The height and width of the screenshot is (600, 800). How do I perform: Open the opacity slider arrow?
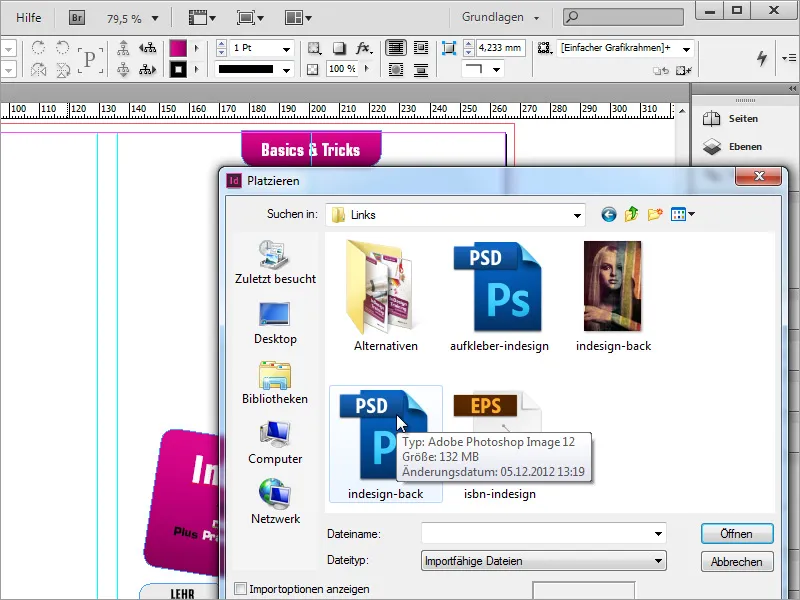367,69
